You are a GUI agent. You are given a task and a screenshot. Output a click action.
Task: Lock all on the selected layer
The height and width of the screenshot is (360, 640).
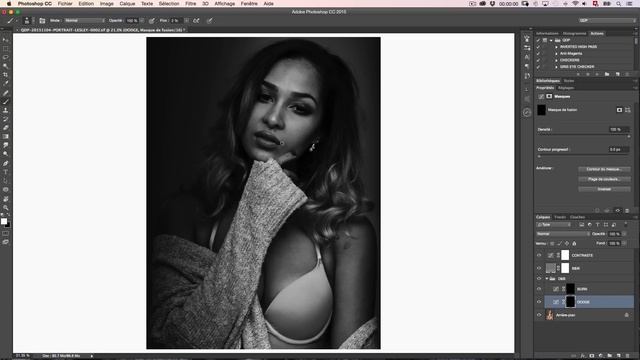pos(574,243)
